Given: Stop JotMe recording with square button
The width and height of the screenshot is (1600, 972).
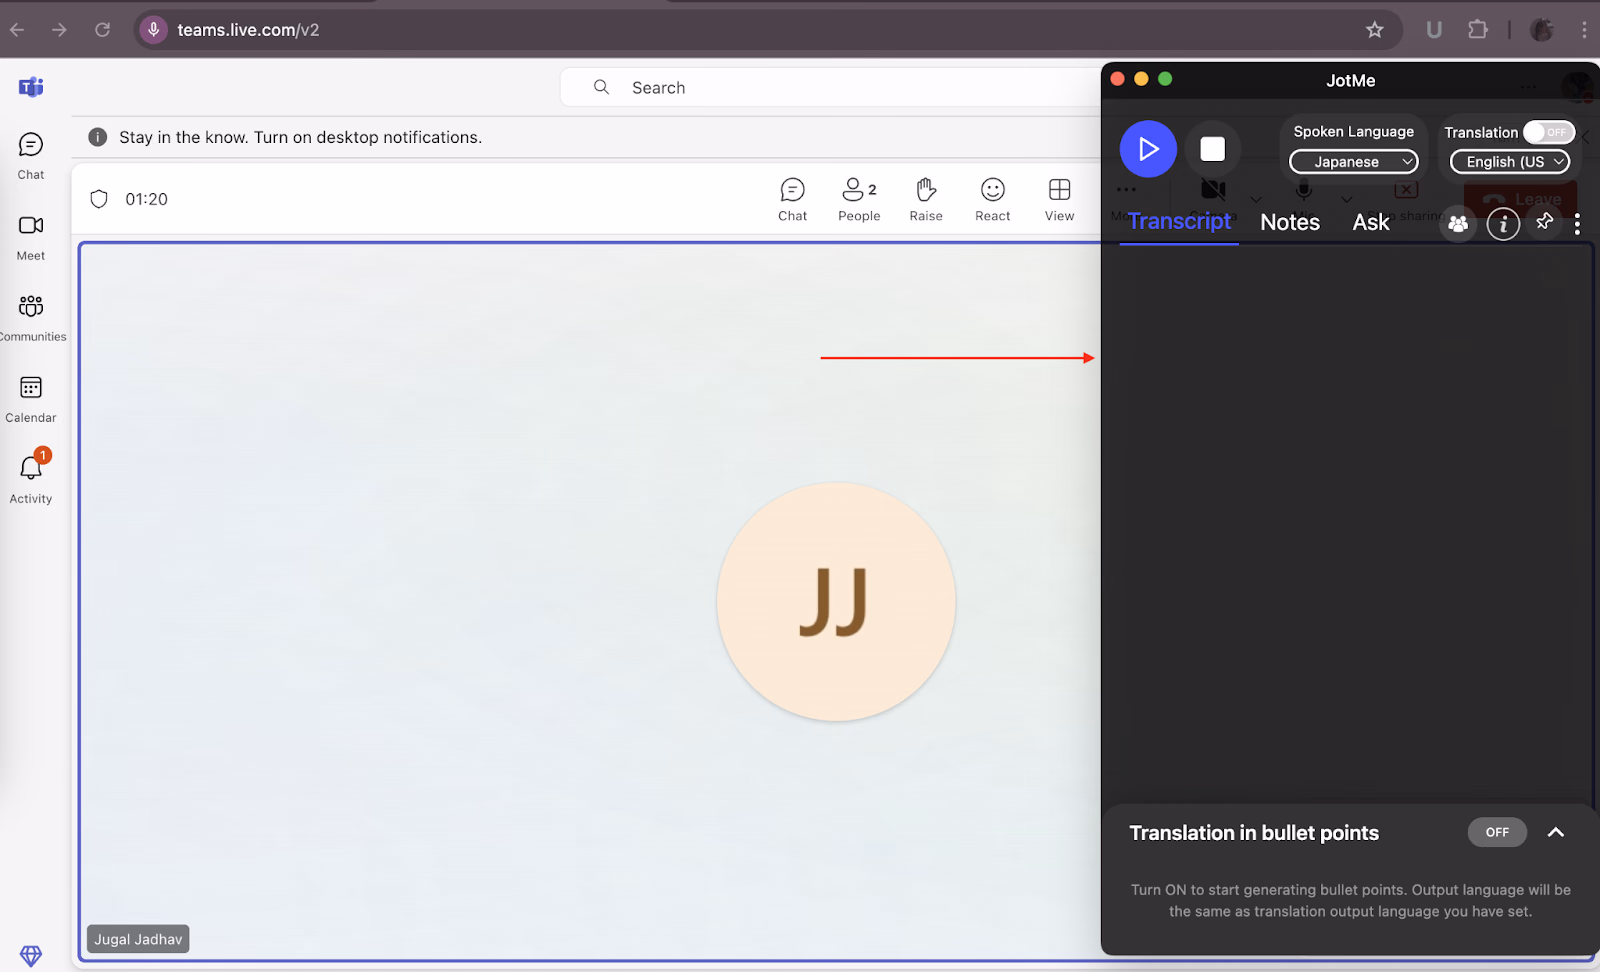Looking at the screenshot, I should tap(1212, 149).
